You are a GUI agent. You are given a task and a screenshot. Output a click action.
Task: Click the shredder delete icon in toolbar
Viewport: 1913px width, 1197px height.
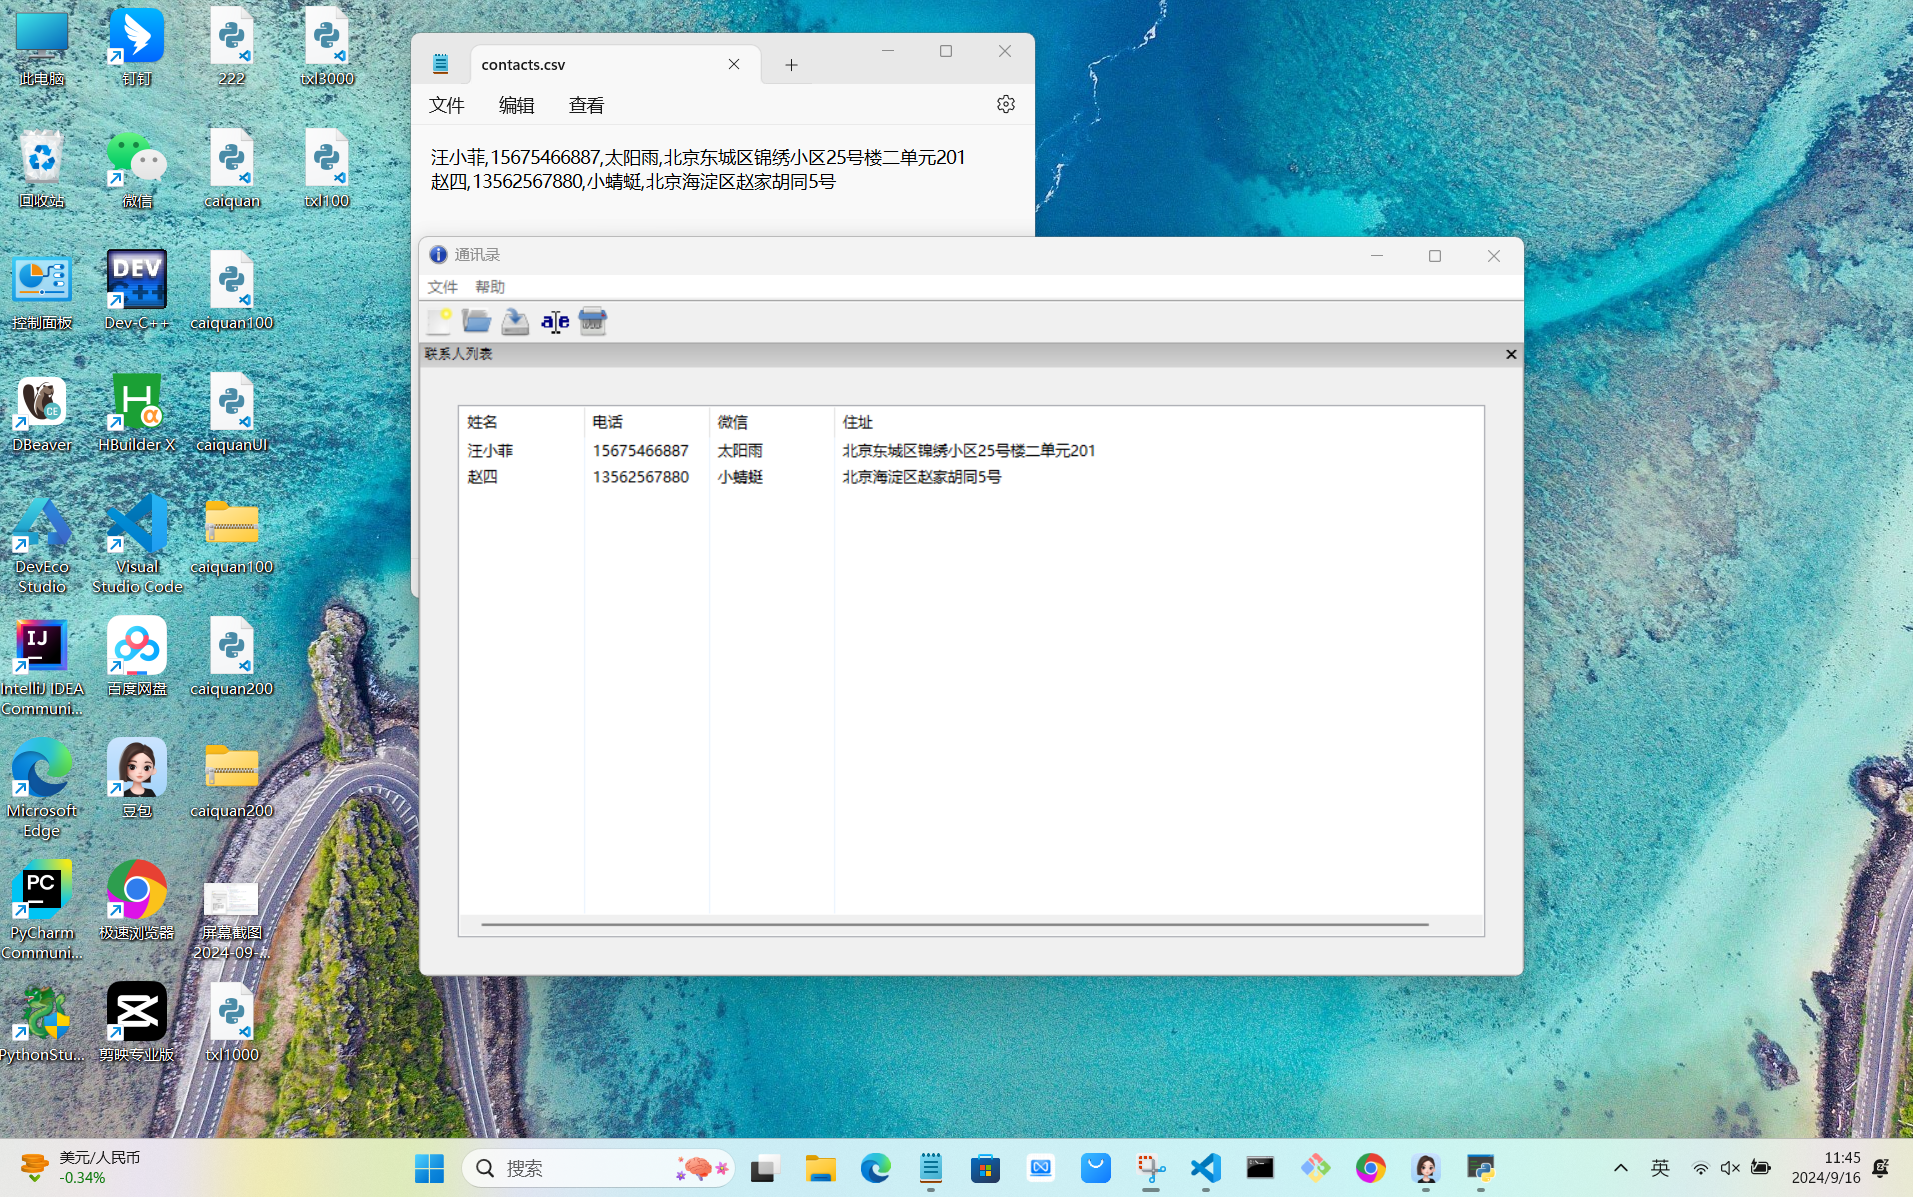593,321
